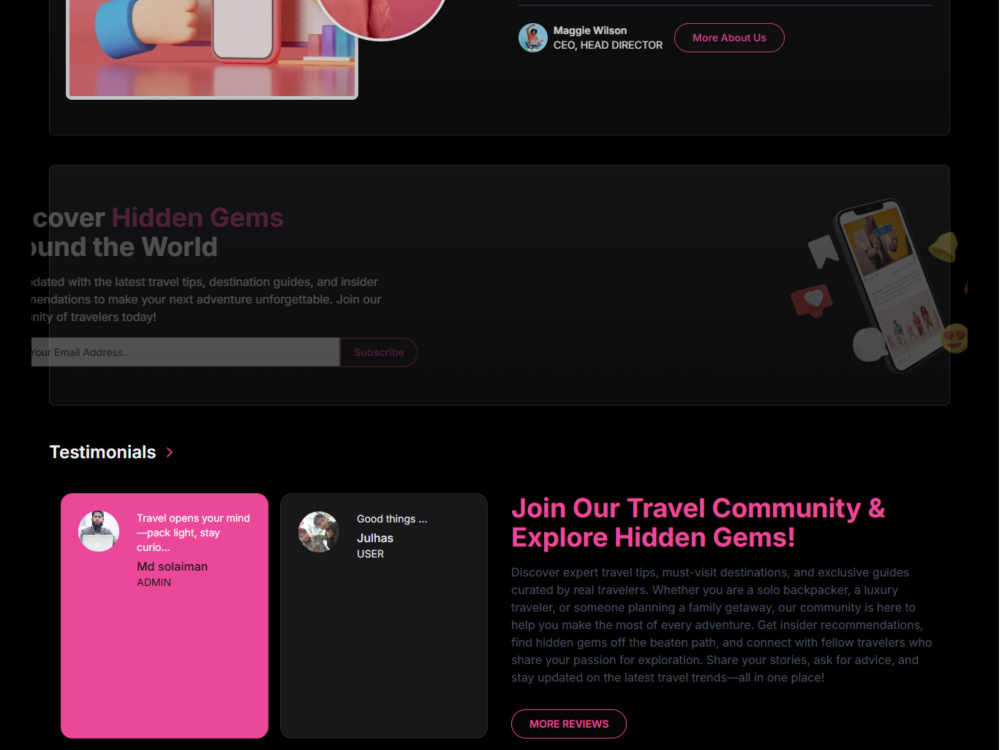
Task: Click Julhas's profile picture
Action: click(x=318, y=531)
